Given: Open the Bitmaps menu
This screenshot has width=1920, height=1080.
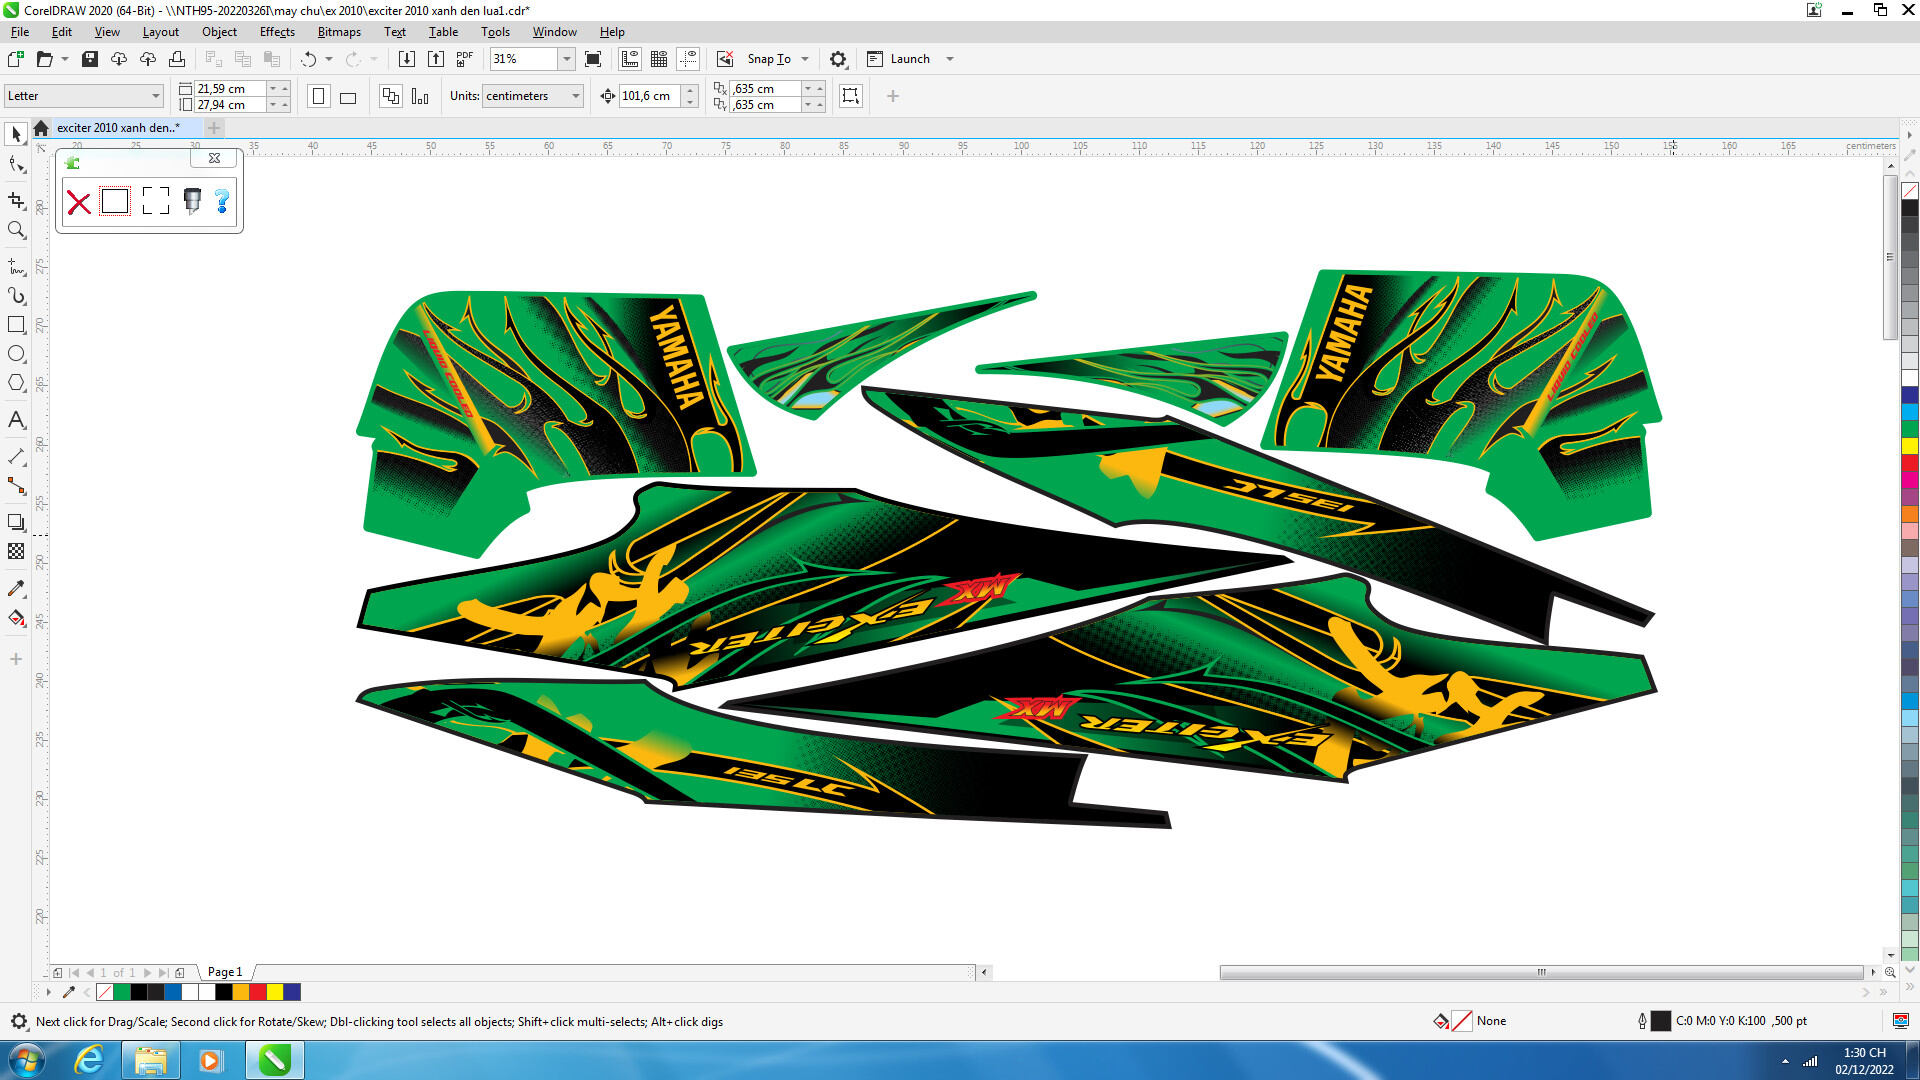Looking at the screenshot, I should pos(339,32).
